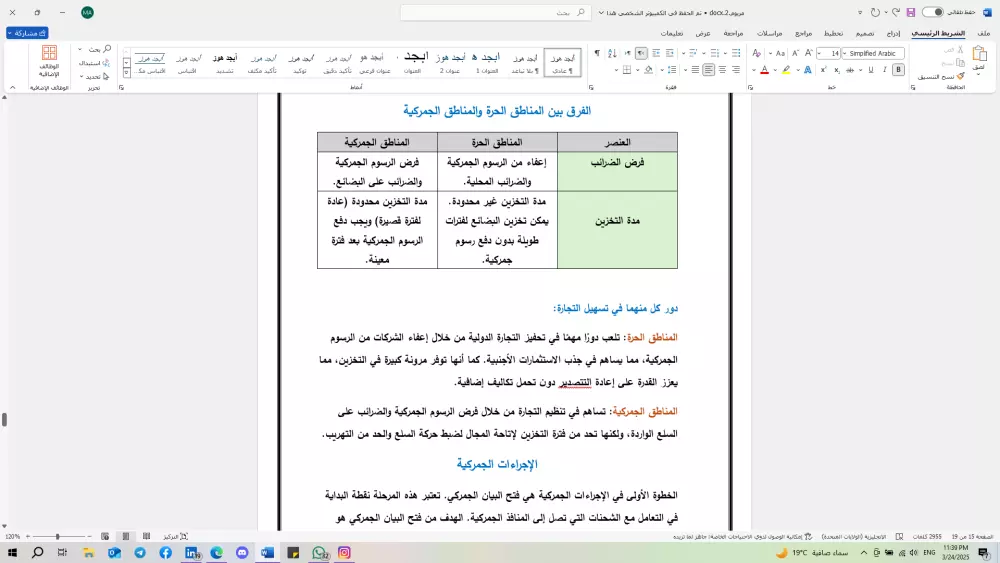
Task: Toggle Underline formatting button
Action: (871, 70)
